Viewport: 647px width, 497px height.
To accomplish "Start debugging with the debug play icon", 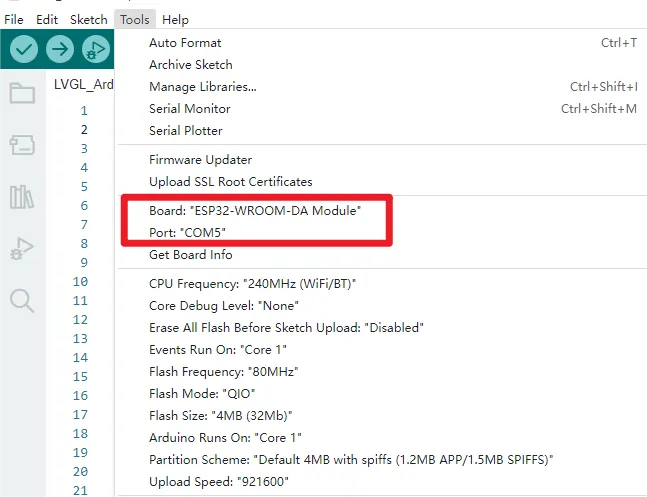I will (x=95, y=49).
